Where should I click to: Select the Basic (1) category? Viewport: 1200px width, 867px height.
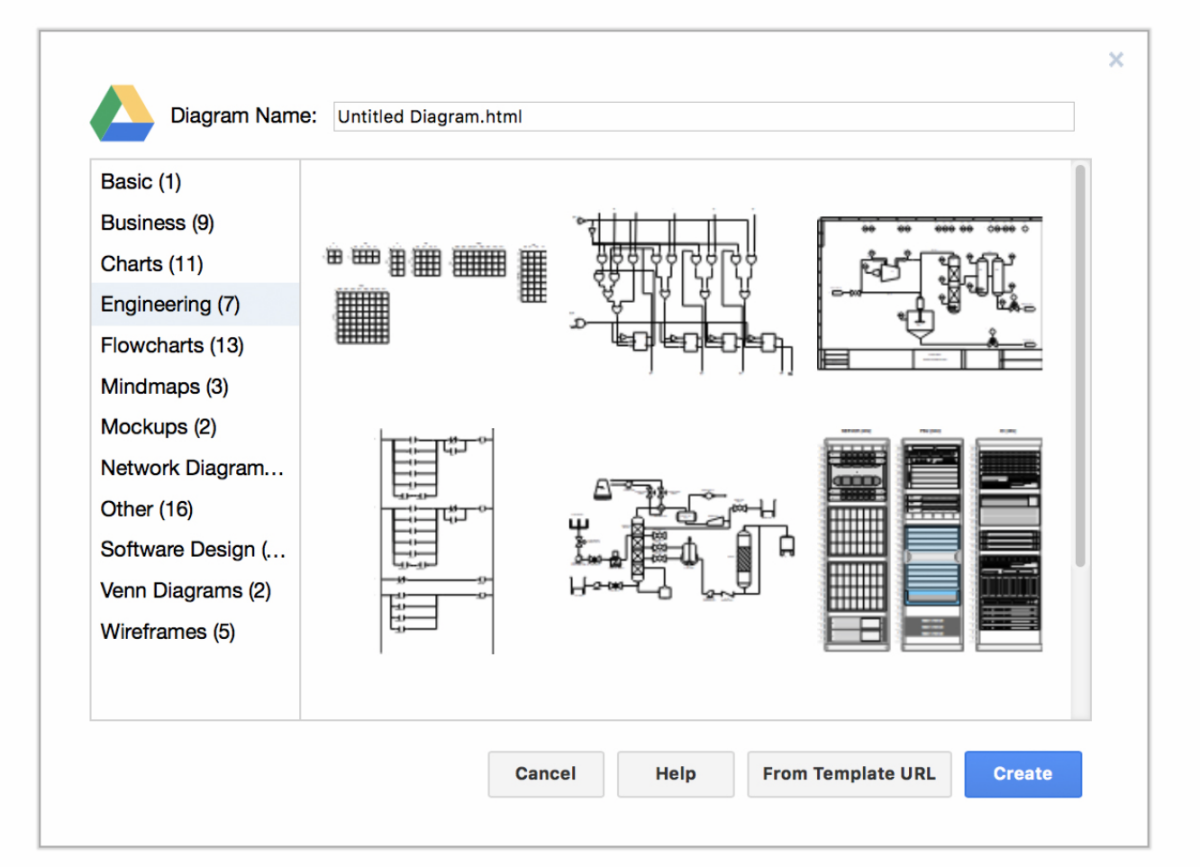point(141,182)
